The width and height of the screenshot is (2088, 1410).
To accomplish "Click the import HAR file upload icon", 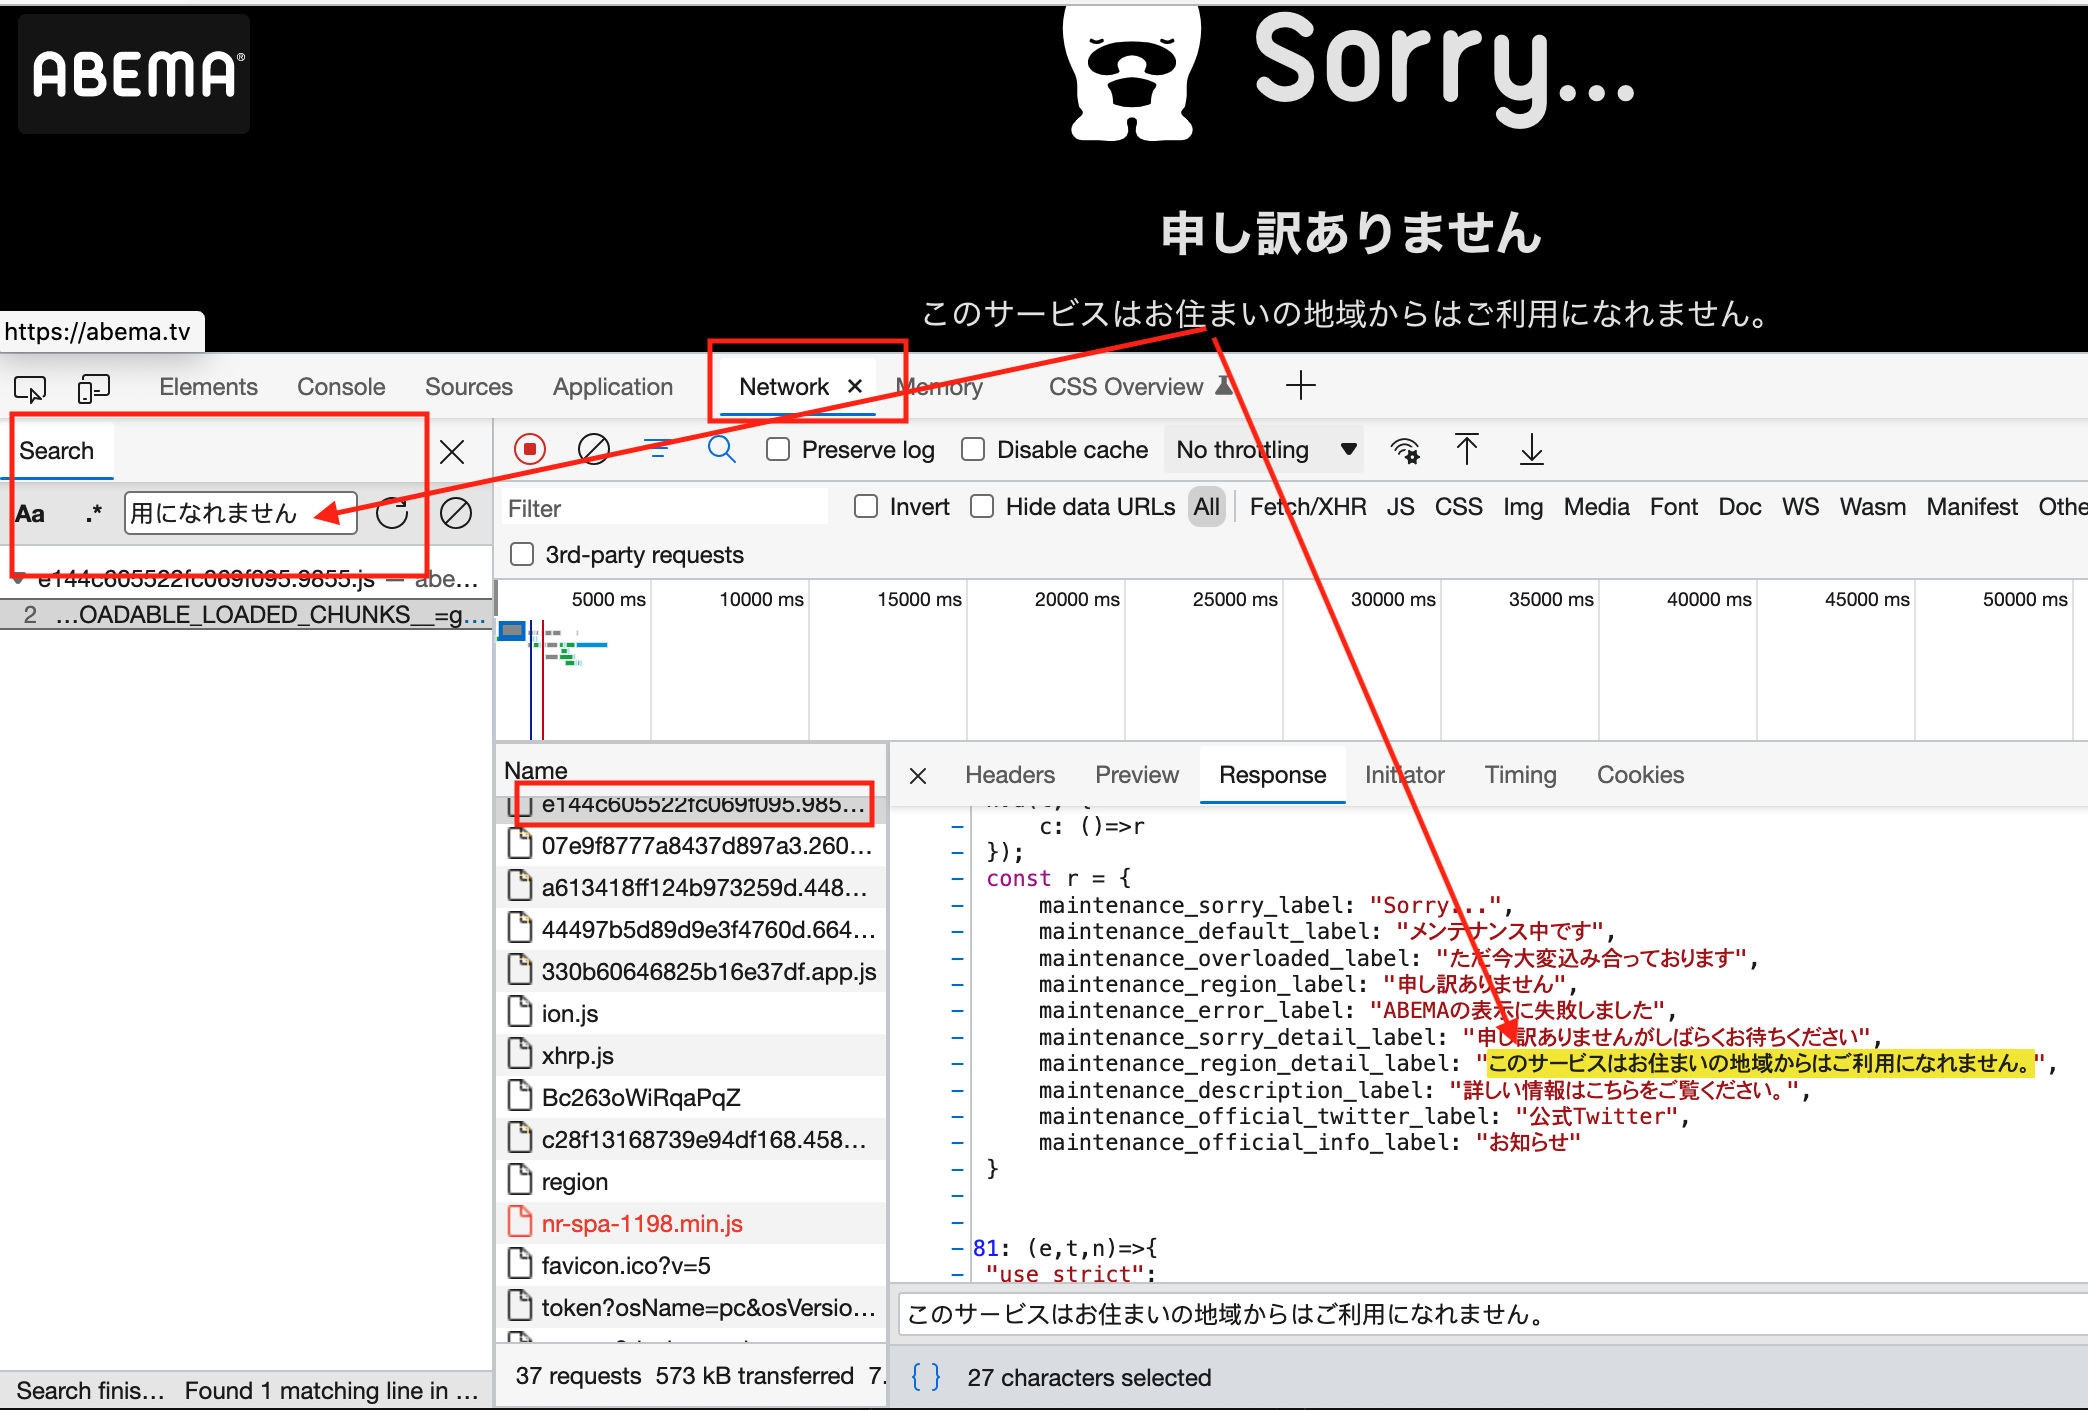I will (1465, 452).
